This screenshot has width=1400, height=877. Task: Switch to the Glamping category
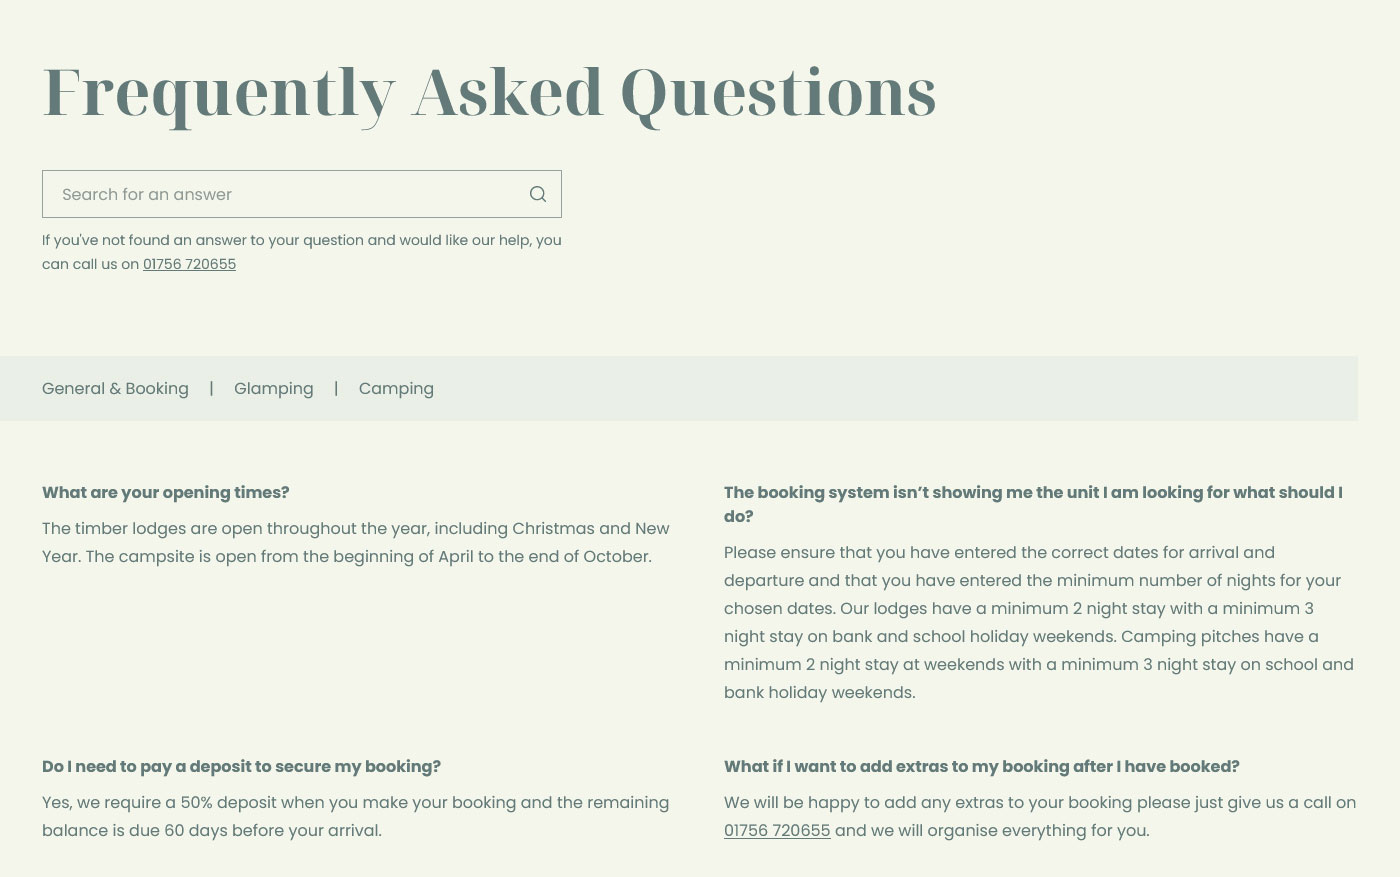[273, 388]
